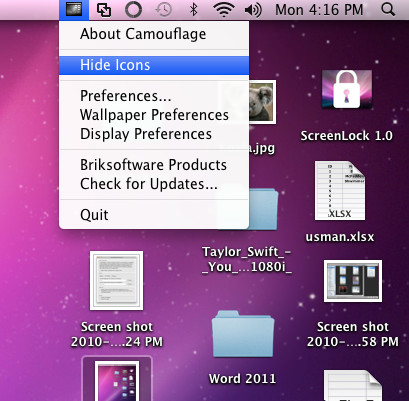
Task: Select Hide Icons menu item
Action: point(154,65)
